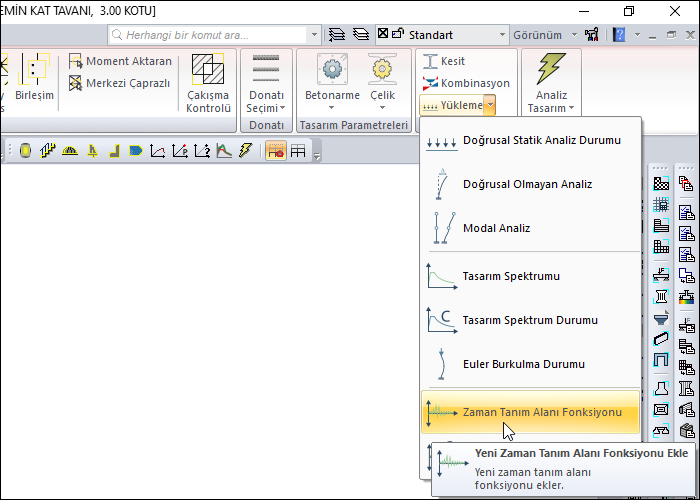Select the Merkezi Çaprazlı tool

point(120,83)
